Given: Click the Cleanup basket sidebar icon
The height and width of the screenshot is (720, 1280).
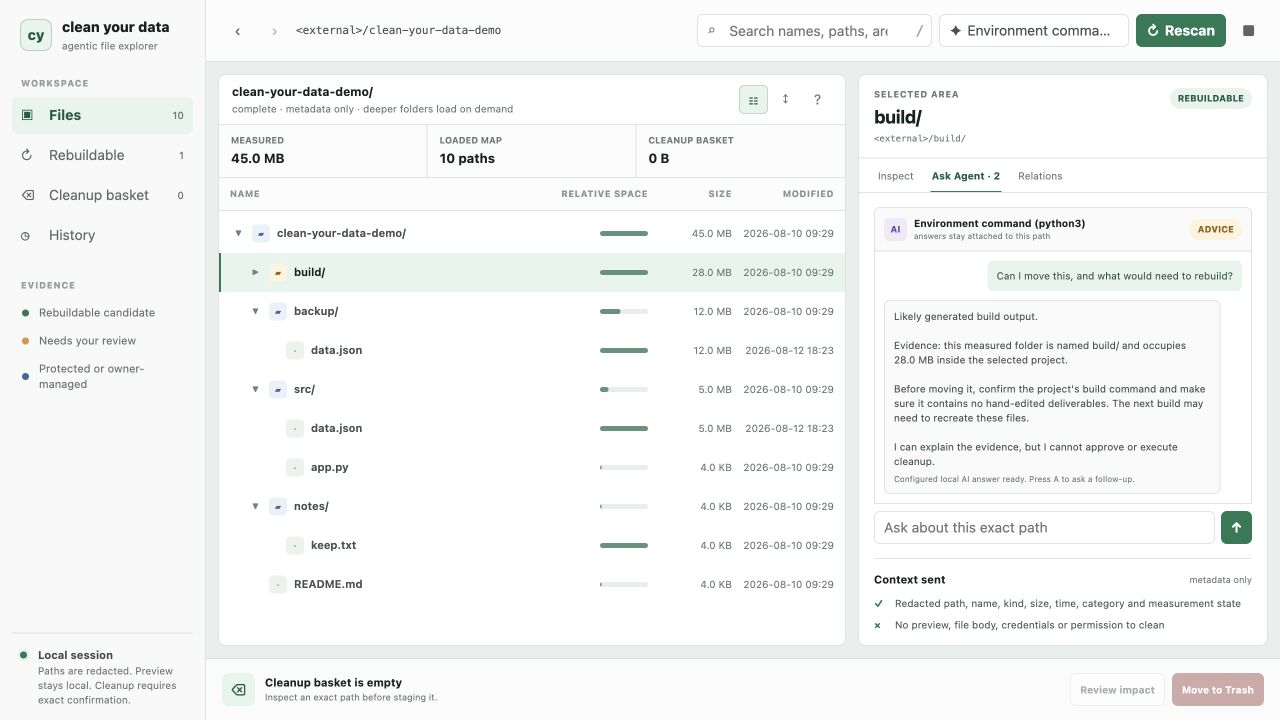Looking at the screenshot, I should point(27,195).
